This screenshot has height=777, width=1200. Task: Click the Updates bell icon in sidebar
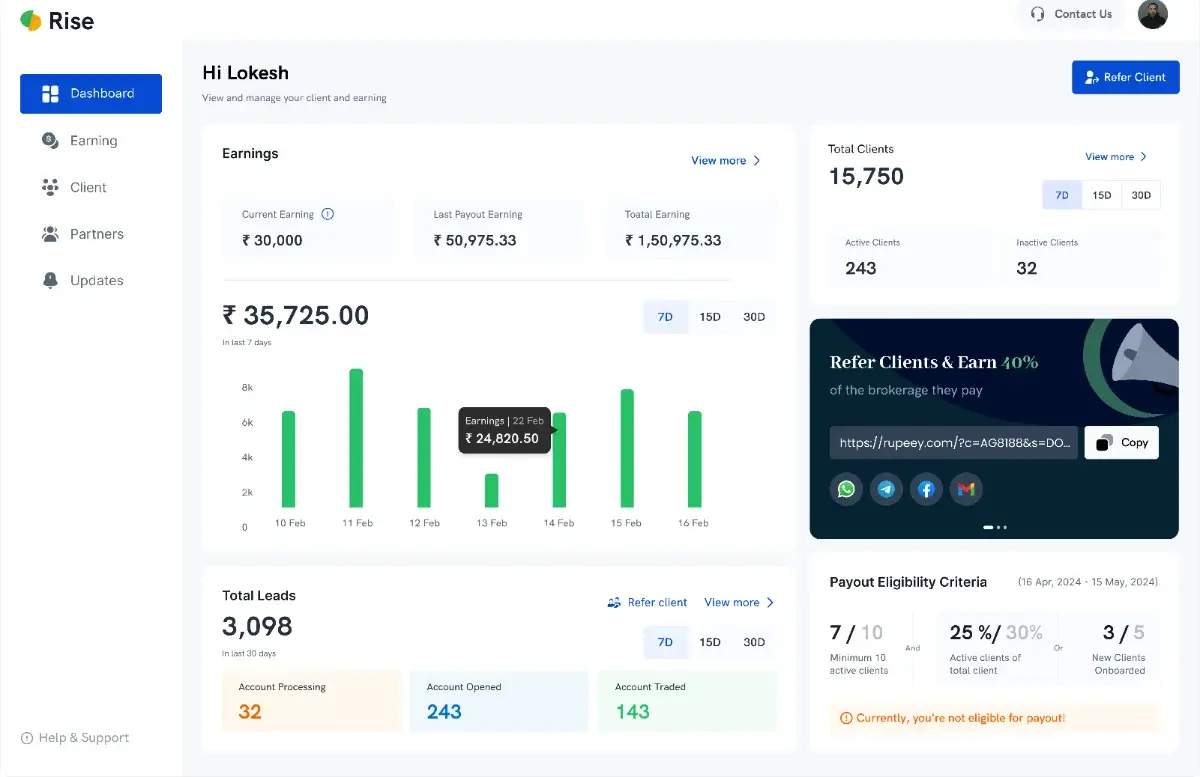pos(50,281)
